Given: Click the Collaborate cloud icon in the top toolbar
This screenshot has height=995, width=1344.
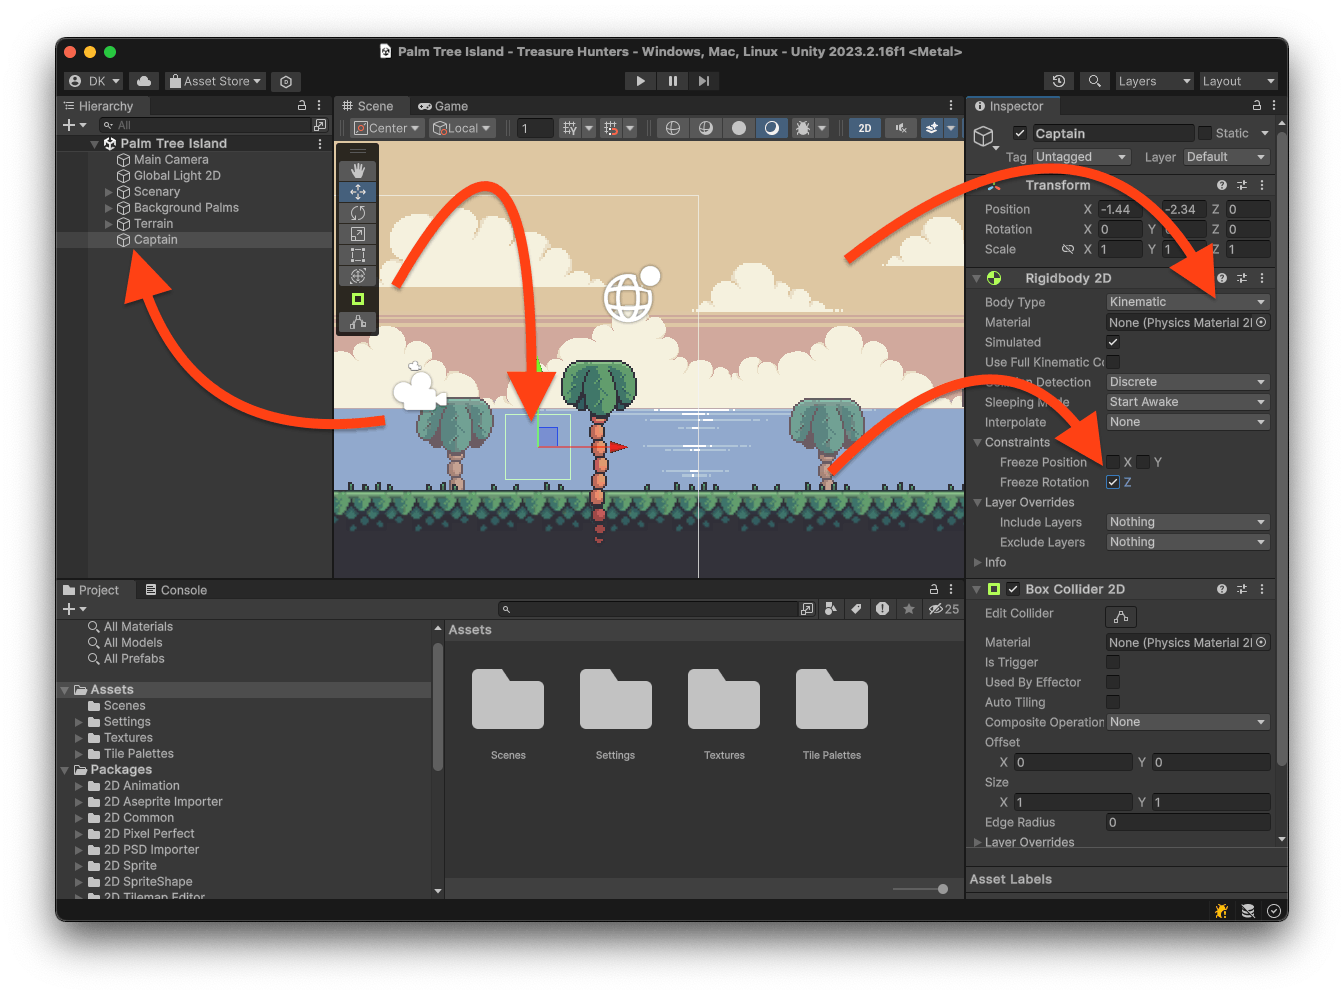Looking at the screenshot, I should 143,81.
